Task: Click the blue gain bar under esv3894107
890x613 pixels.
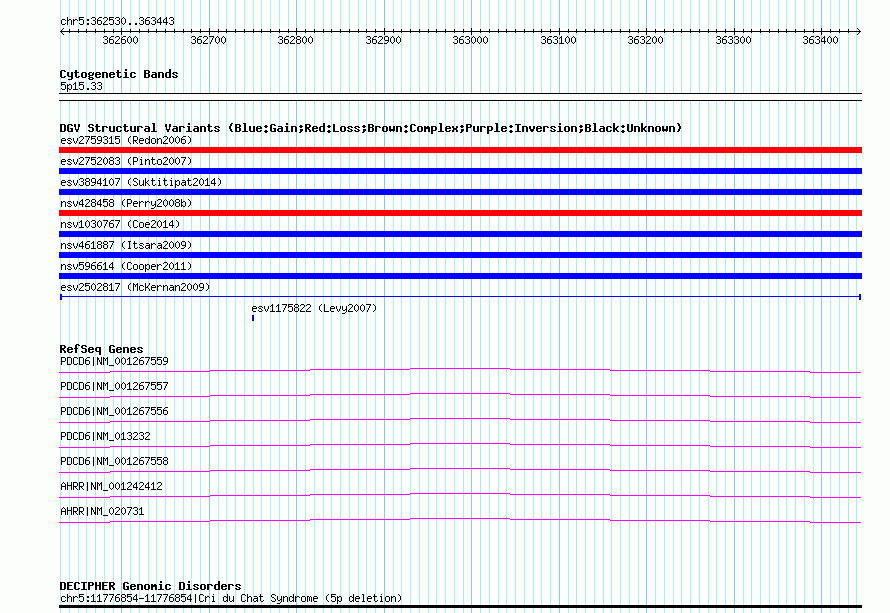Action: (x=460, y=192)
